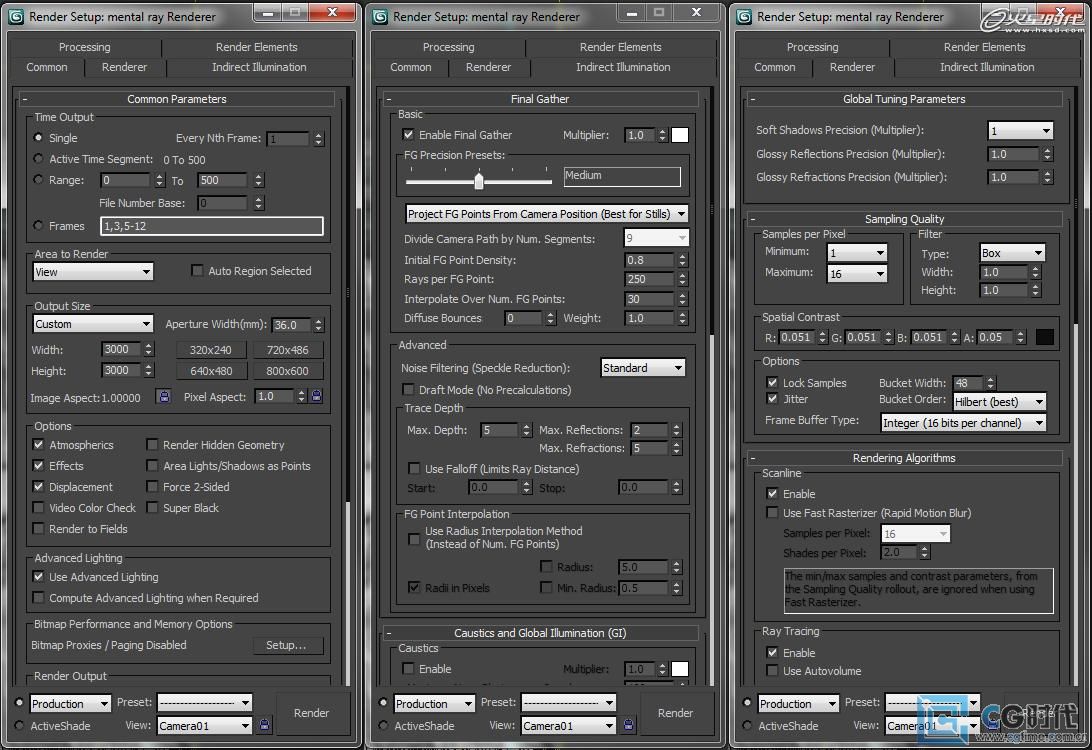The image size is (1092, 750).
Task: Click app icon in right window title bar
Action: 744,17
